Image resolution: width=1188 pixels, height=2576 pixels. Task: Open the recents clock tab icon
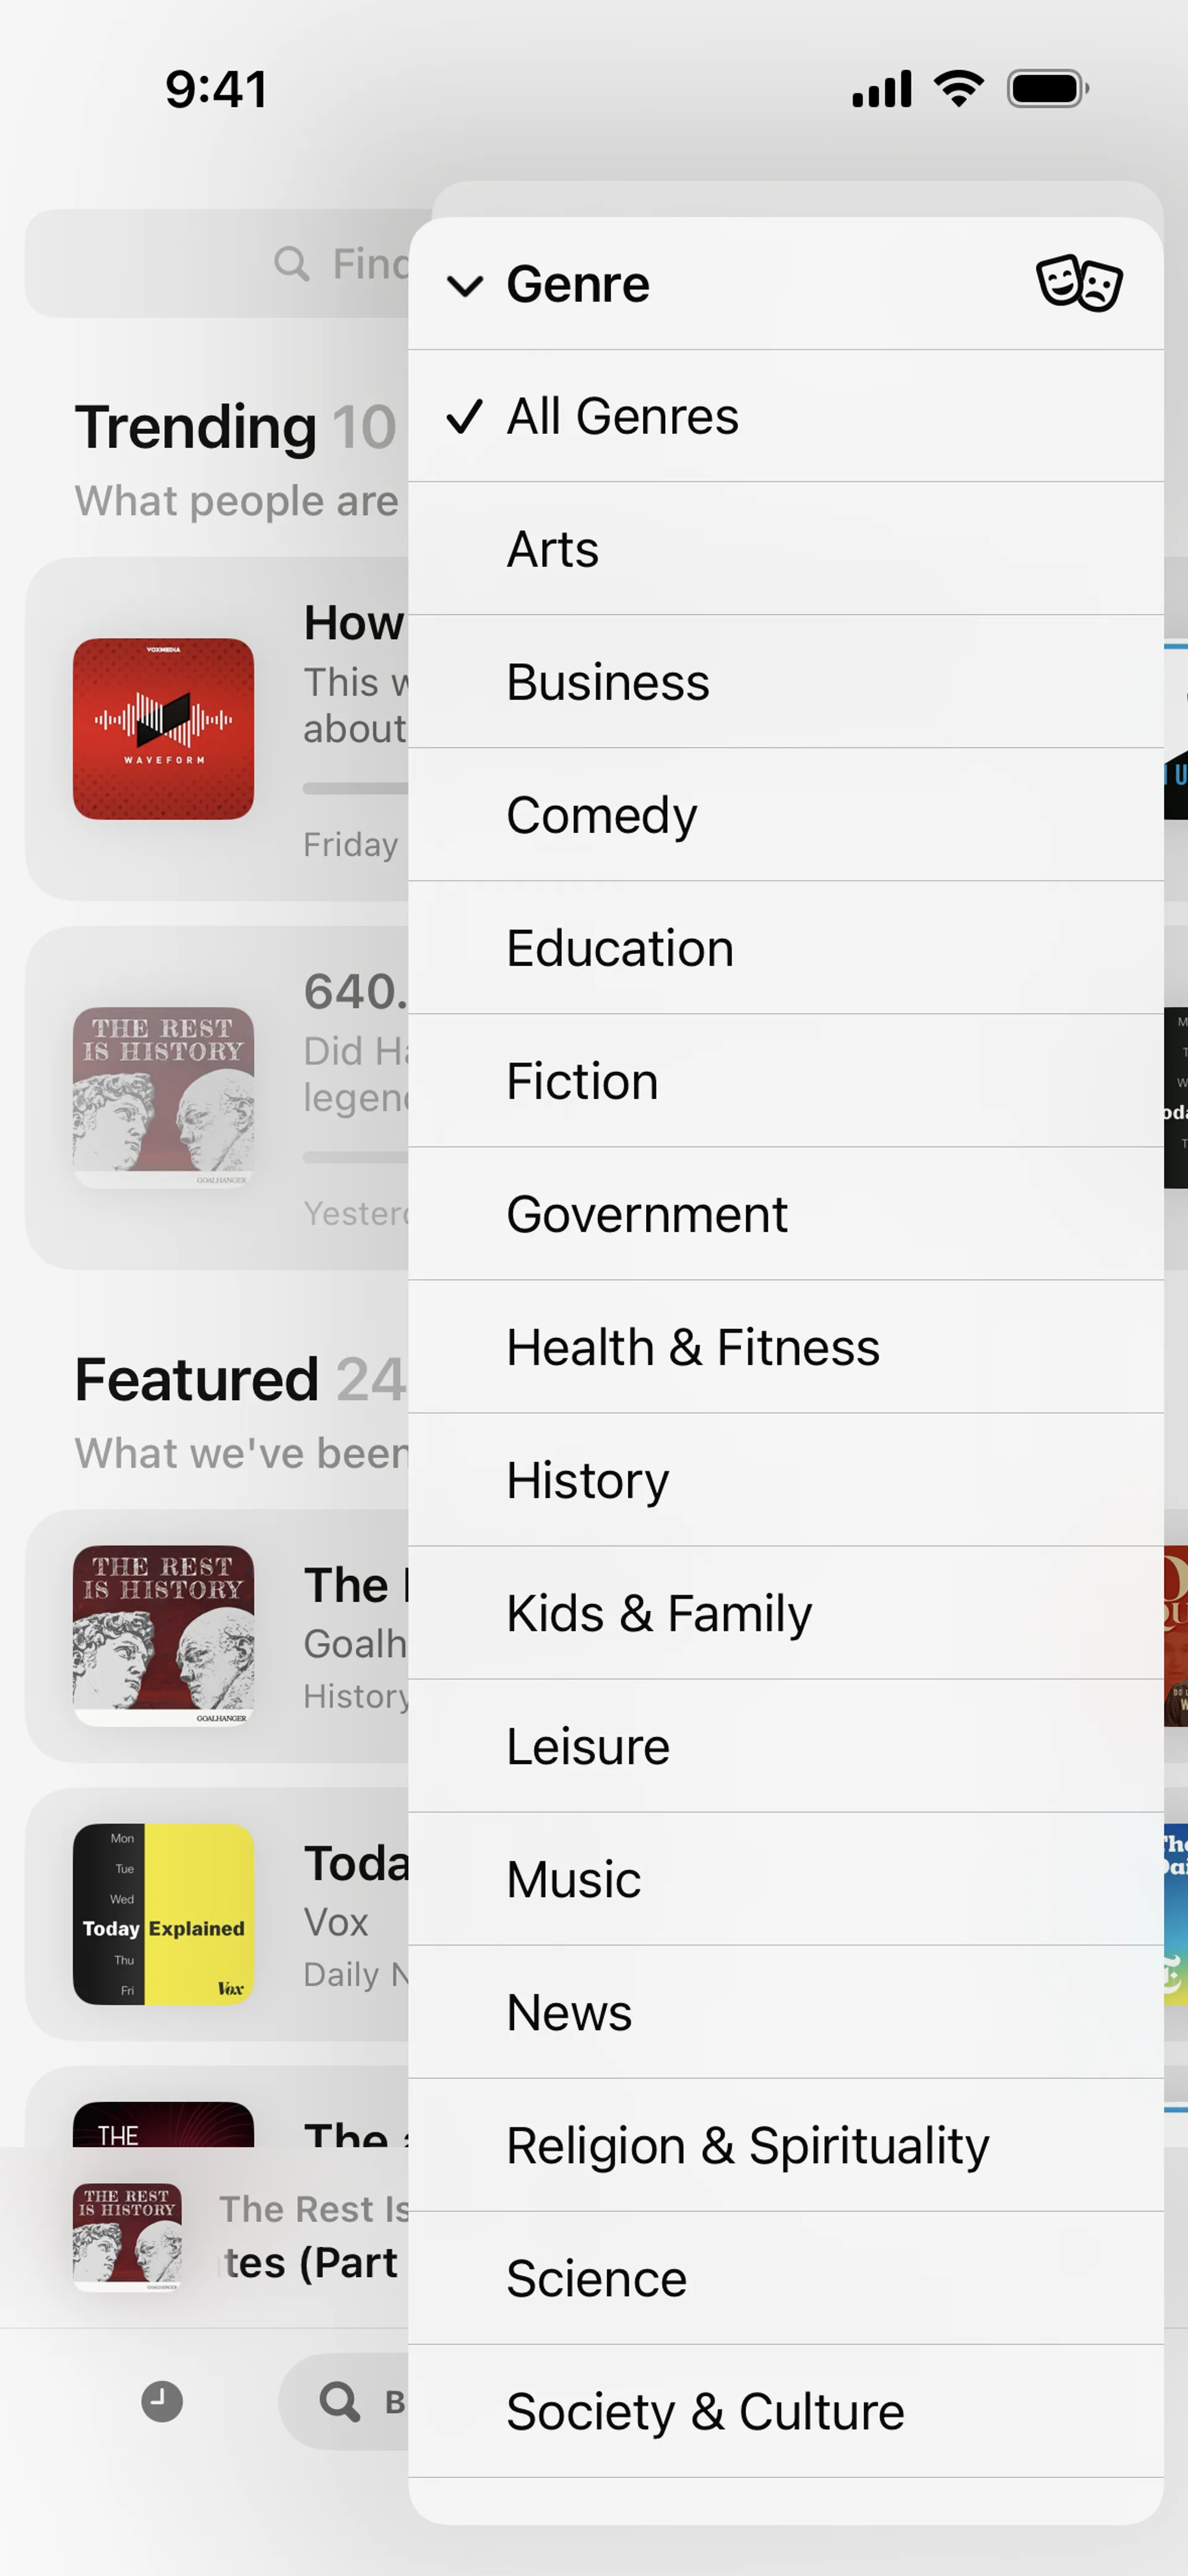point(161,2401)
